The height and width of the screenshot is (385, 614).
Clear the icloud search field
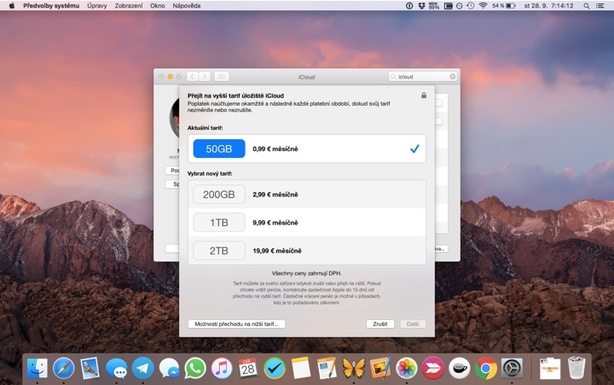453,76
